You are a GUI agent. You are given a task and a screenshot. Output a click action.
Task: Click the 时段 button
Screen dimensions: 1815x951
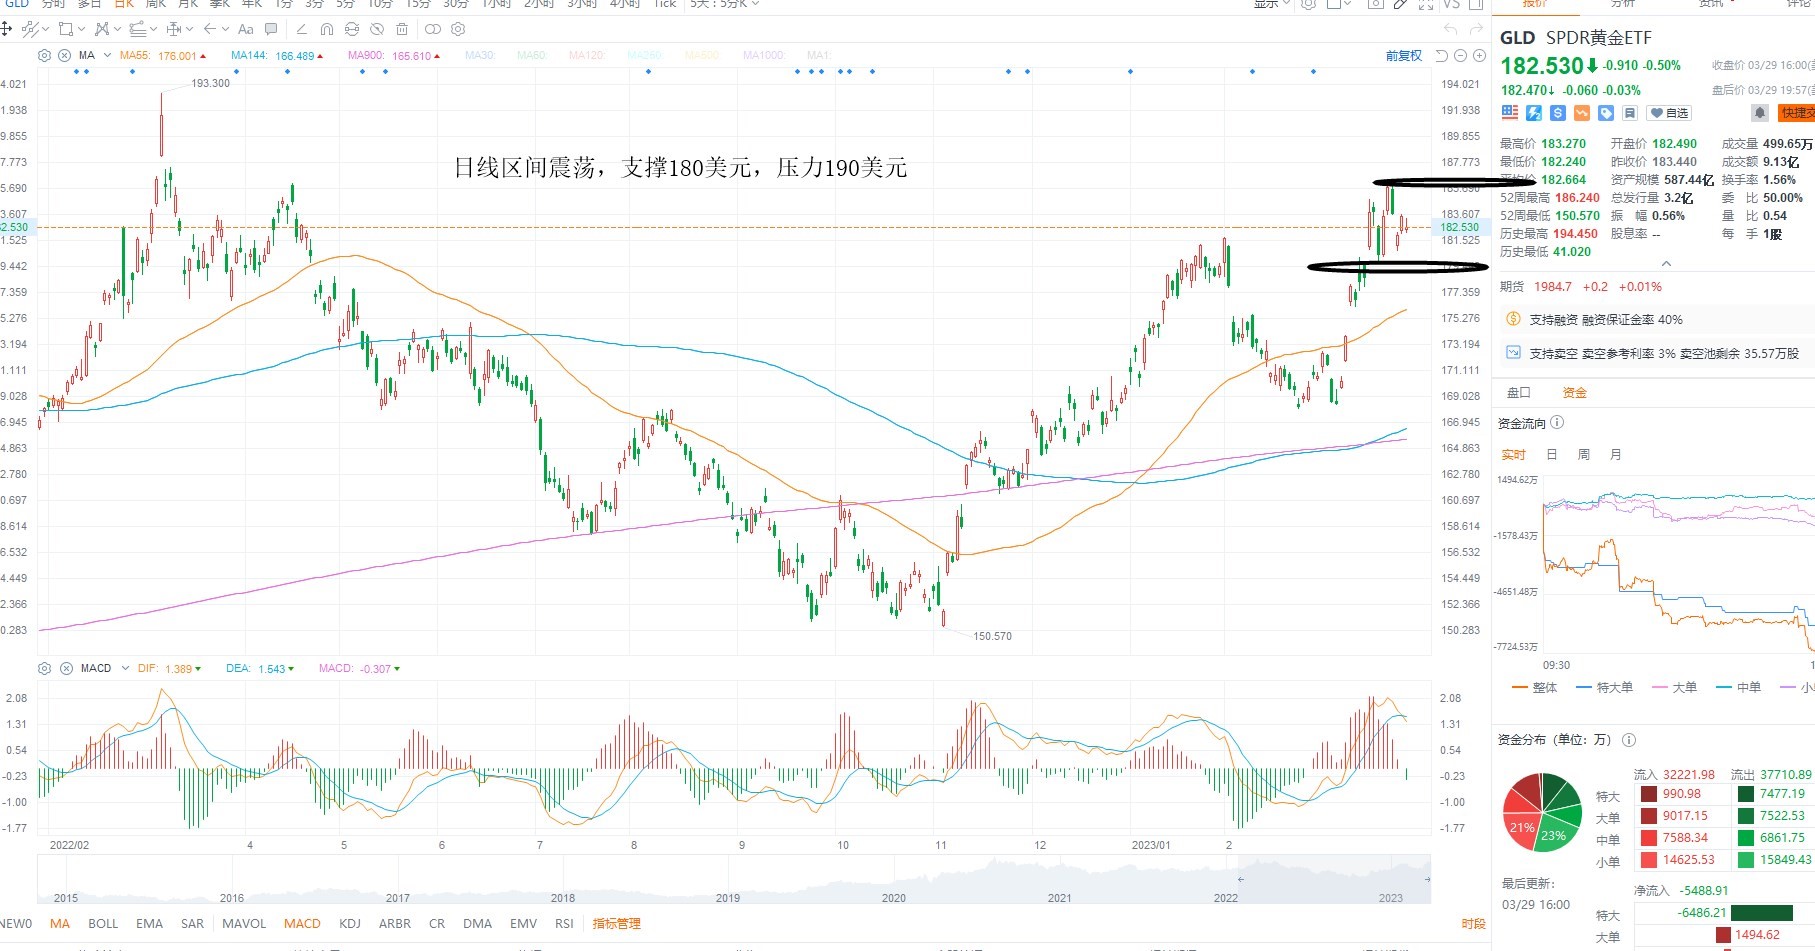tap(1473, 923)
